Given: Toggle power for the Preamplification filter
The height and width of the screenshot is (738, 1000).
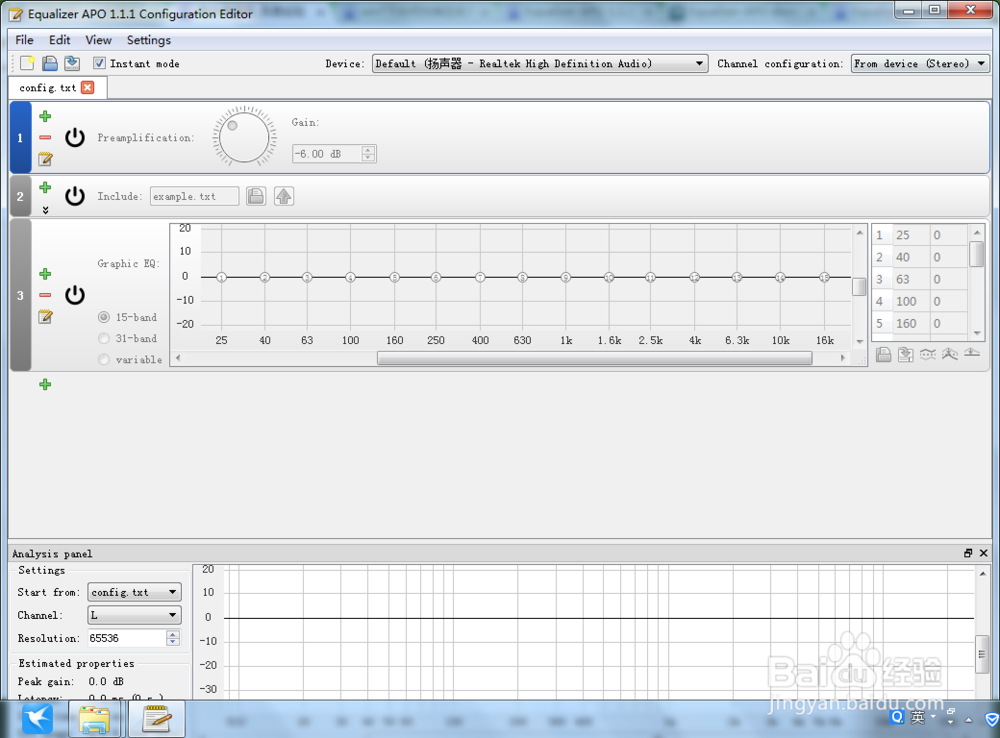Looking at the screenshot, I should coord(75,137).
